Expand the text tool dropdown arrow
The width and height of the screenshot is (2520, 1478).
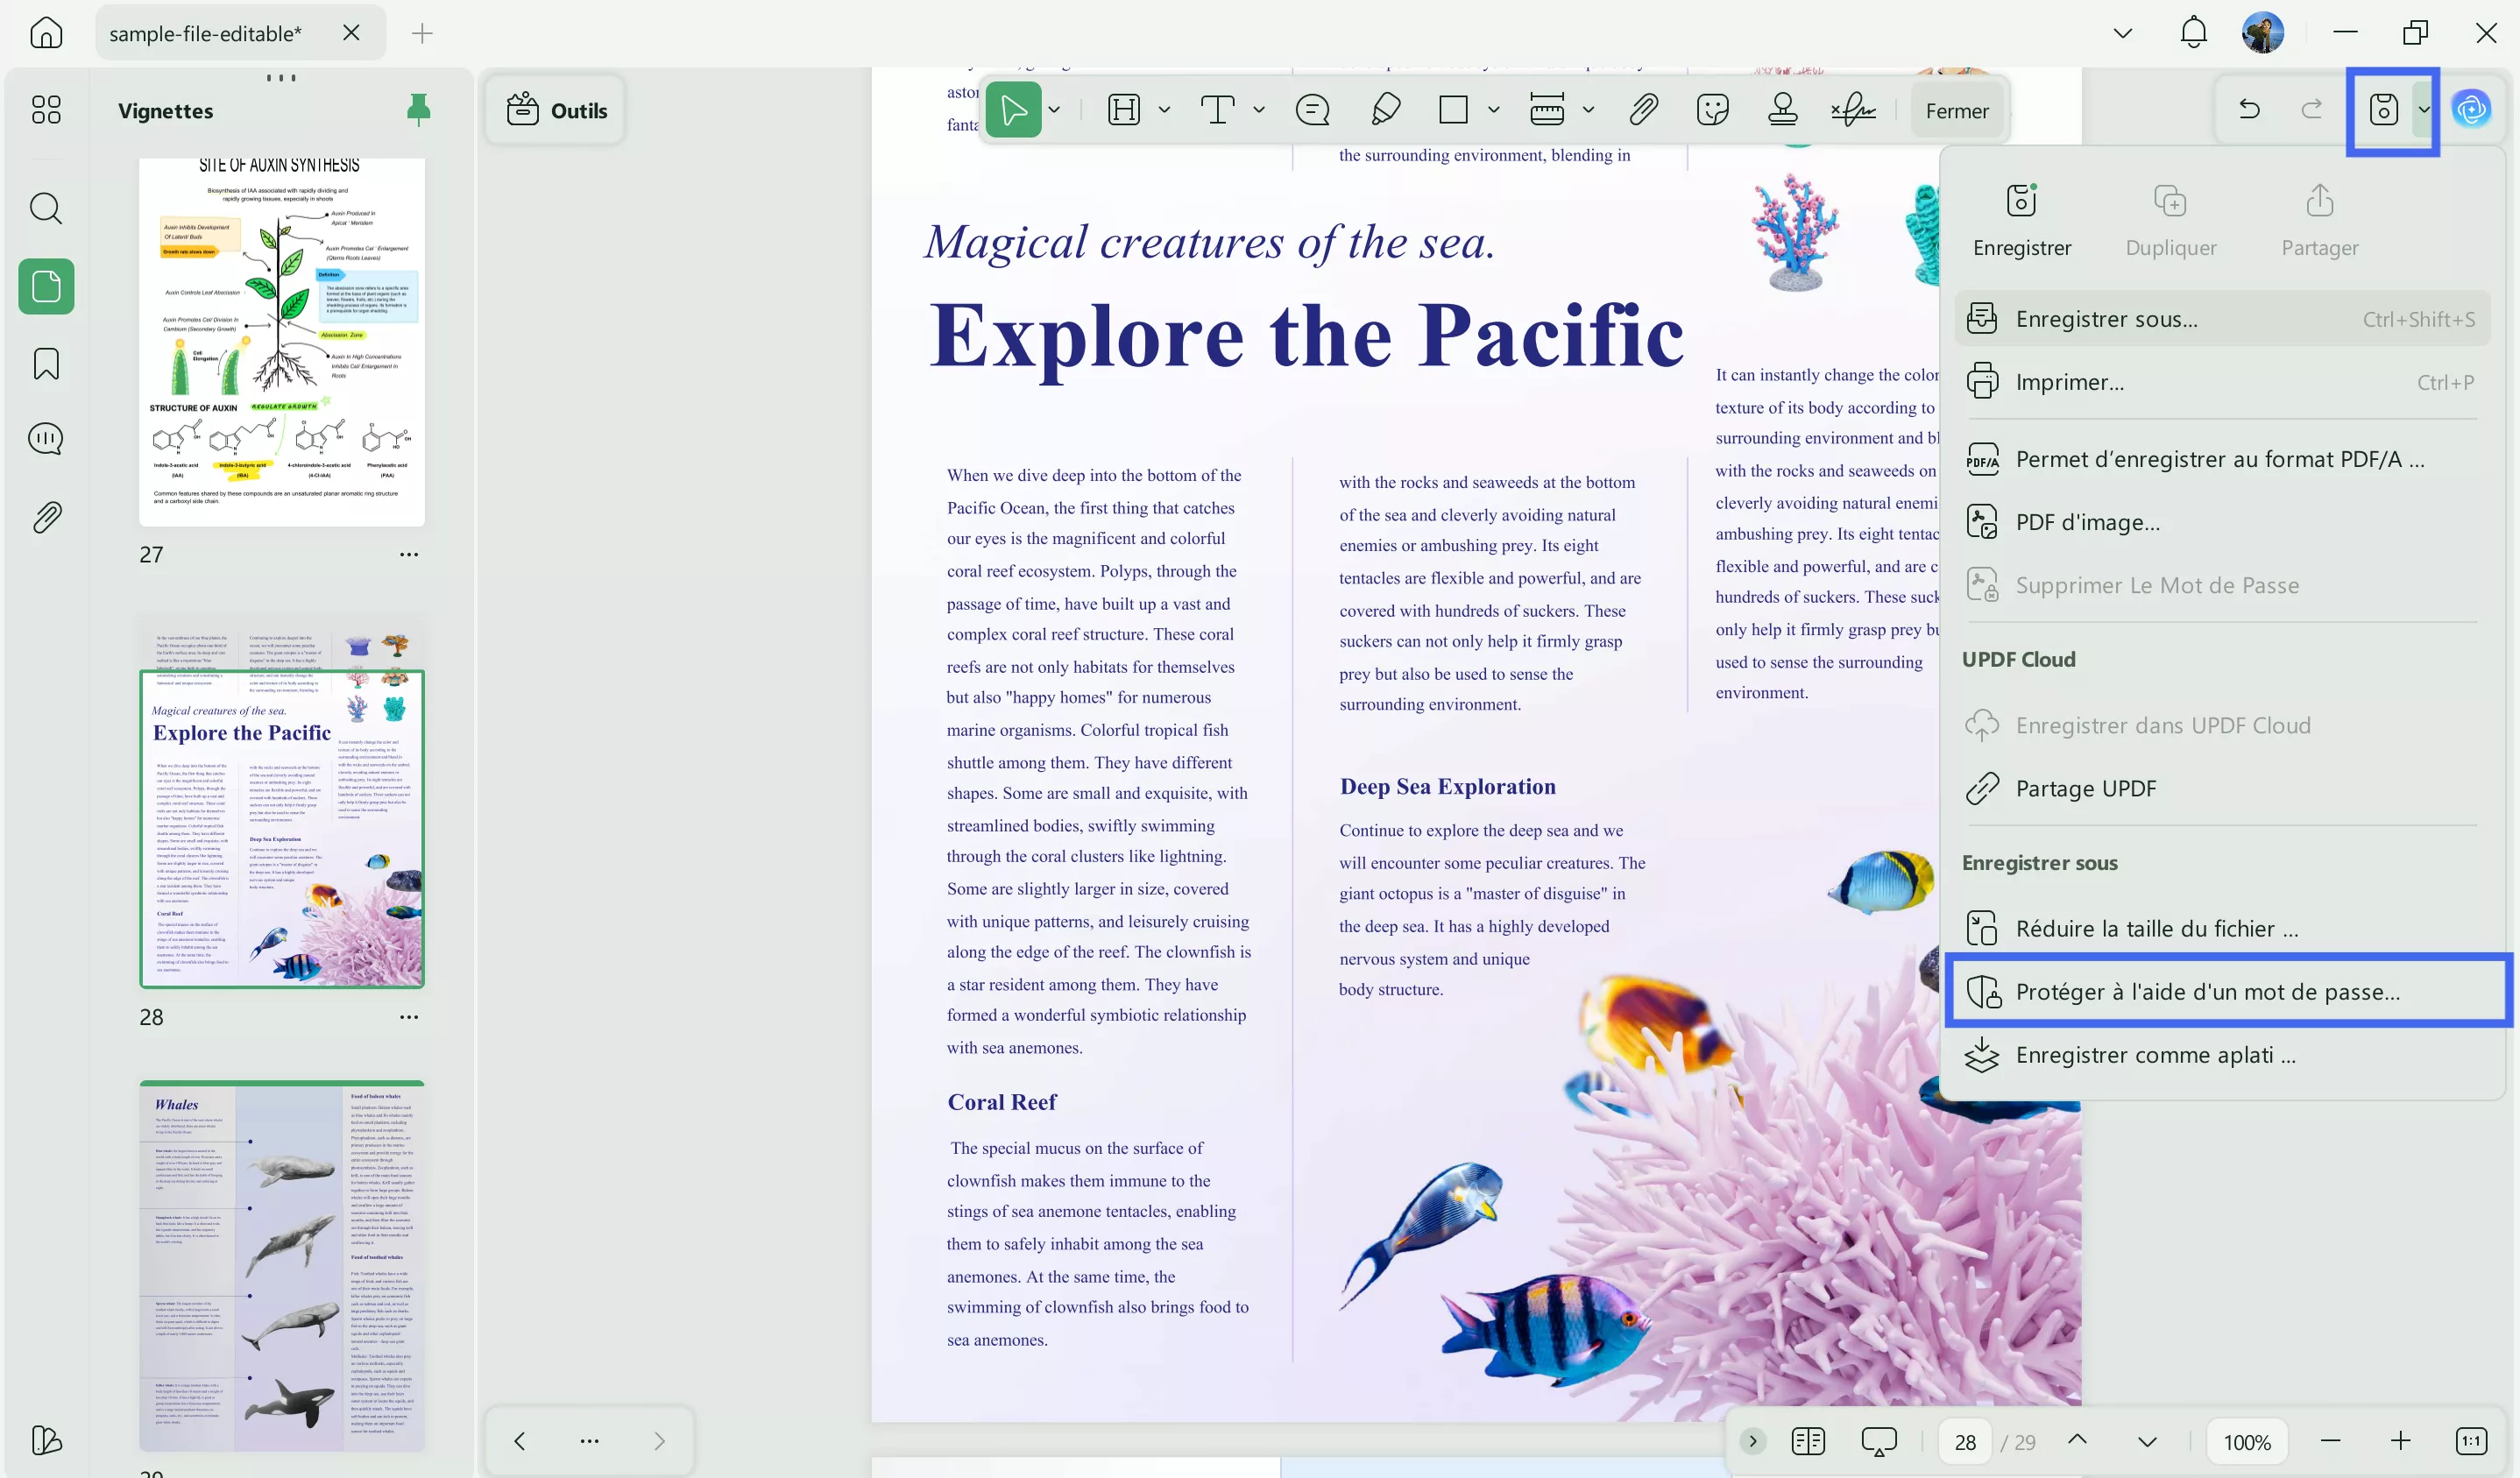[1259, 109]
